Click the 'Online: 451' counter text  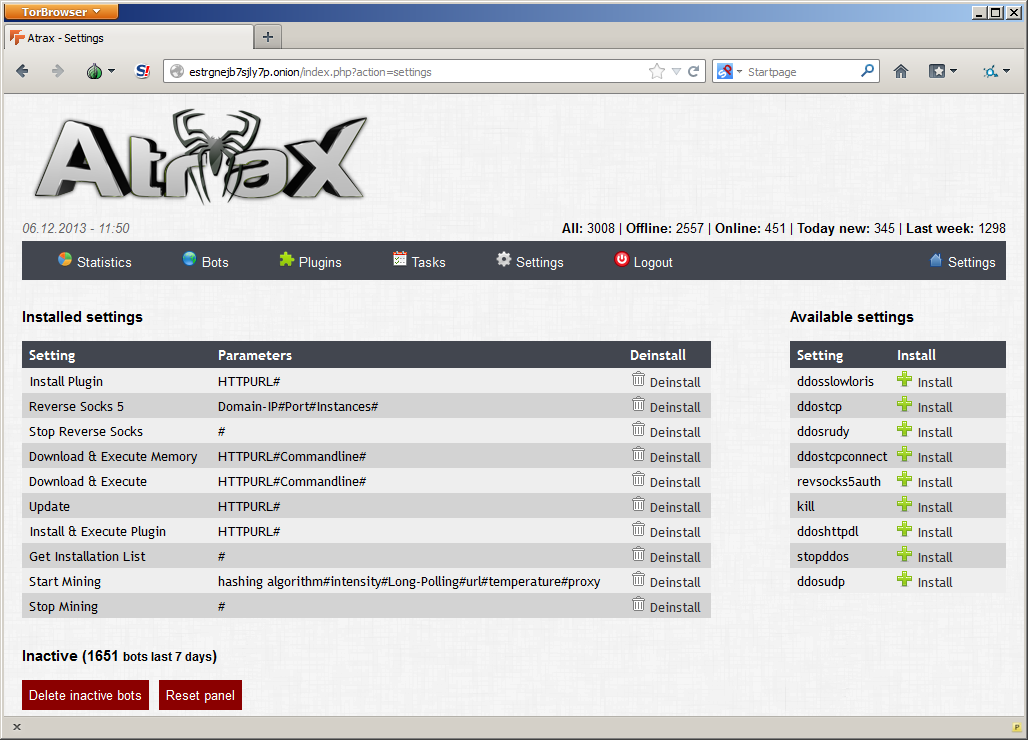point(750,228)
